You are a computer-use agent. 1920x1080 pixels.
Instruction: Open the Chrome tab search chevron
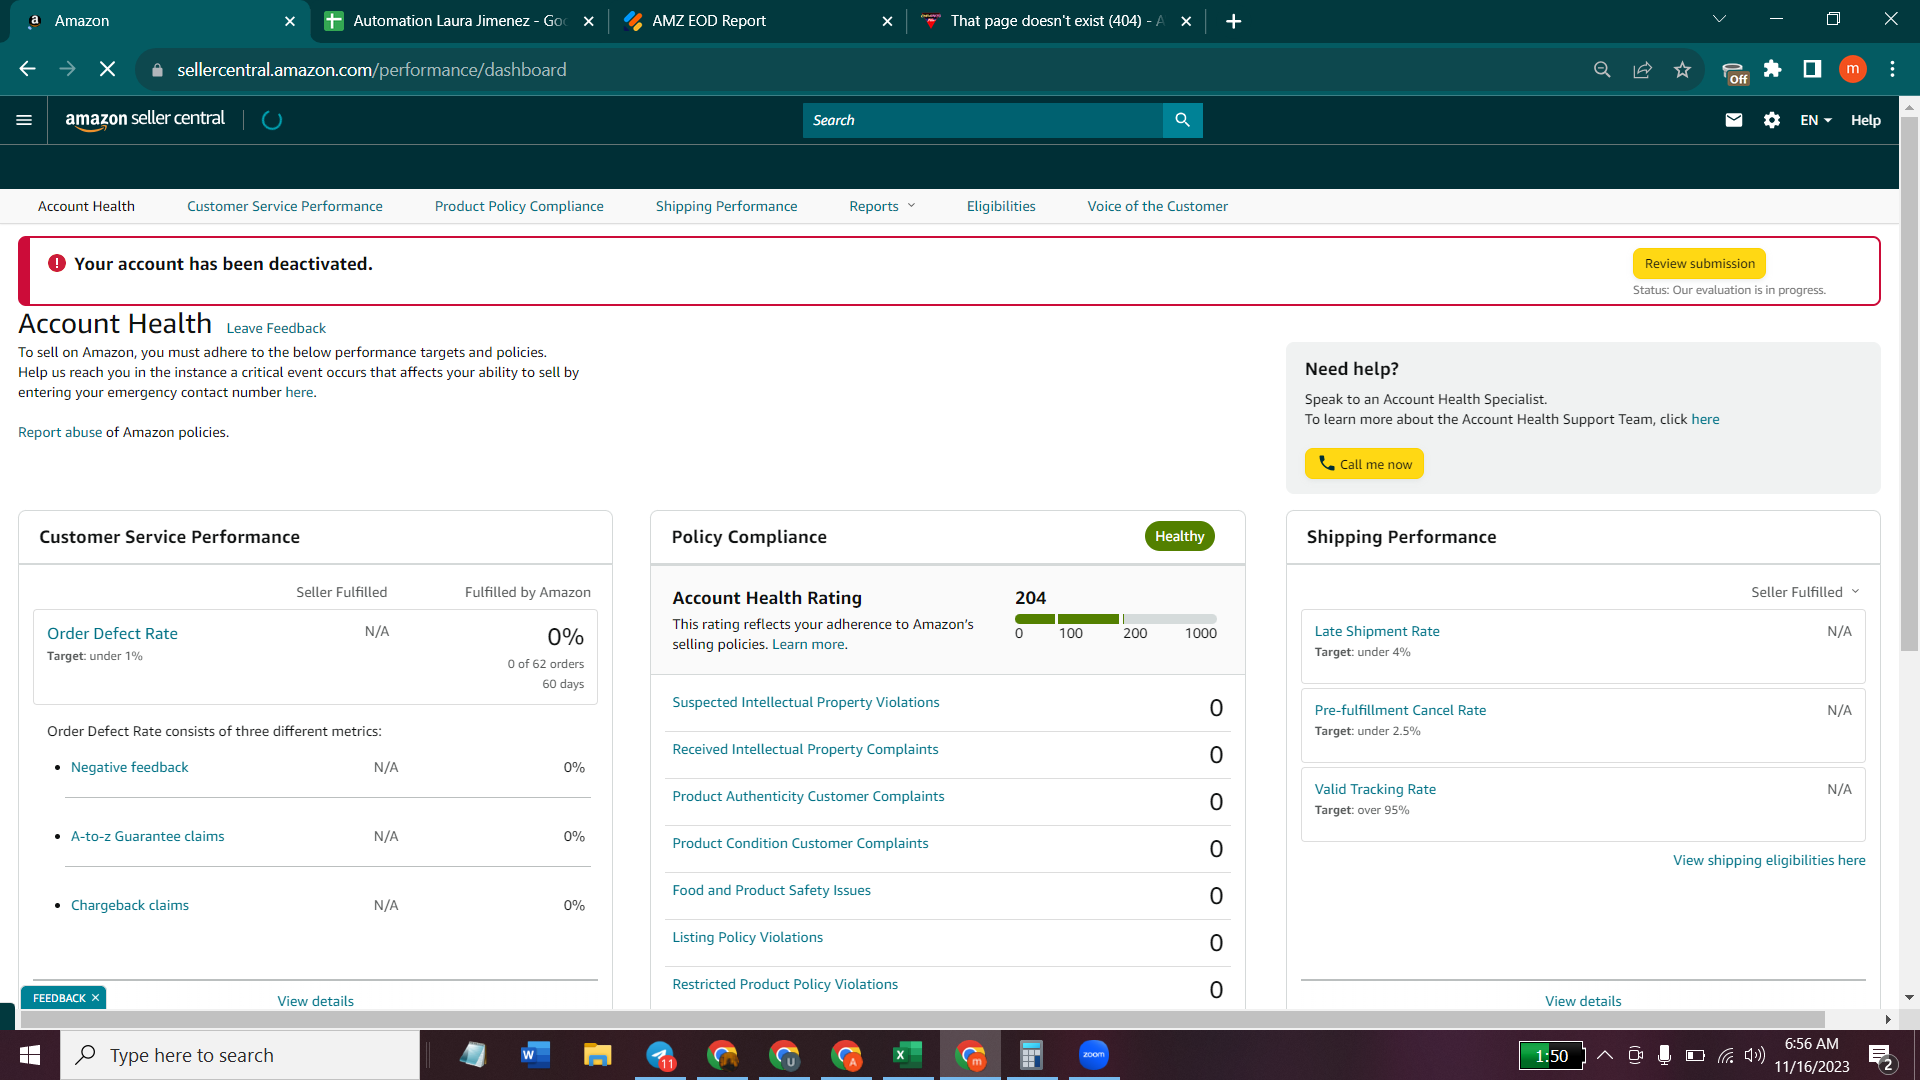pyautogui.click(x=1719, y=19)
